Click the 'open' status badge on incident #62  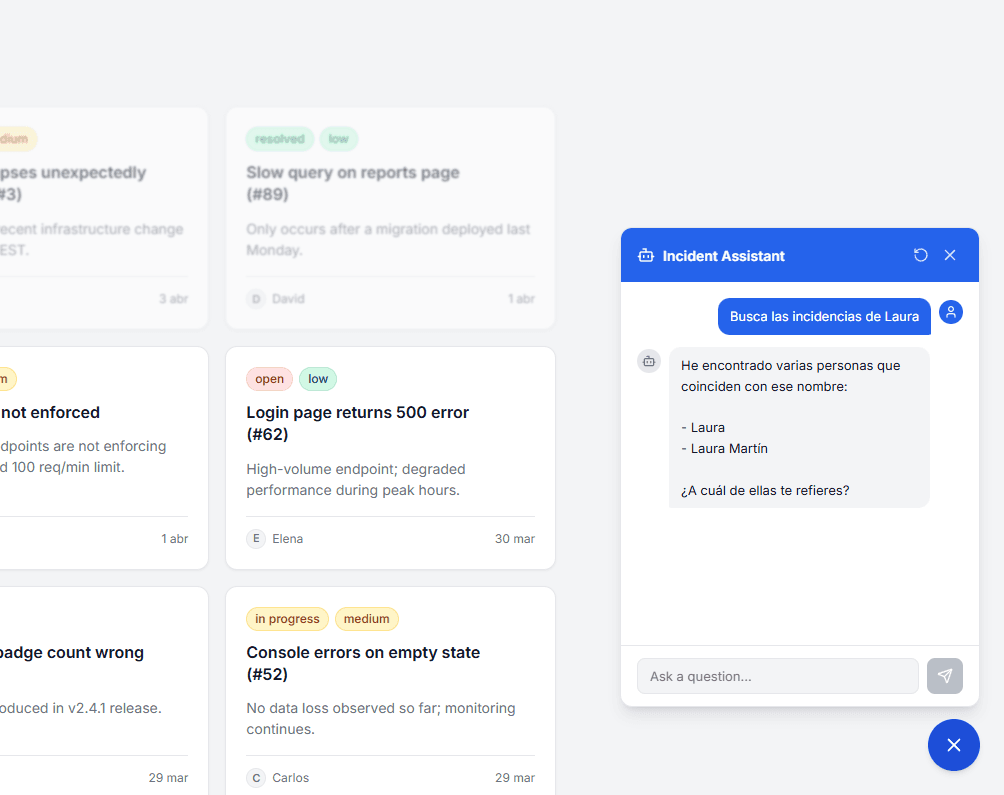269,379
